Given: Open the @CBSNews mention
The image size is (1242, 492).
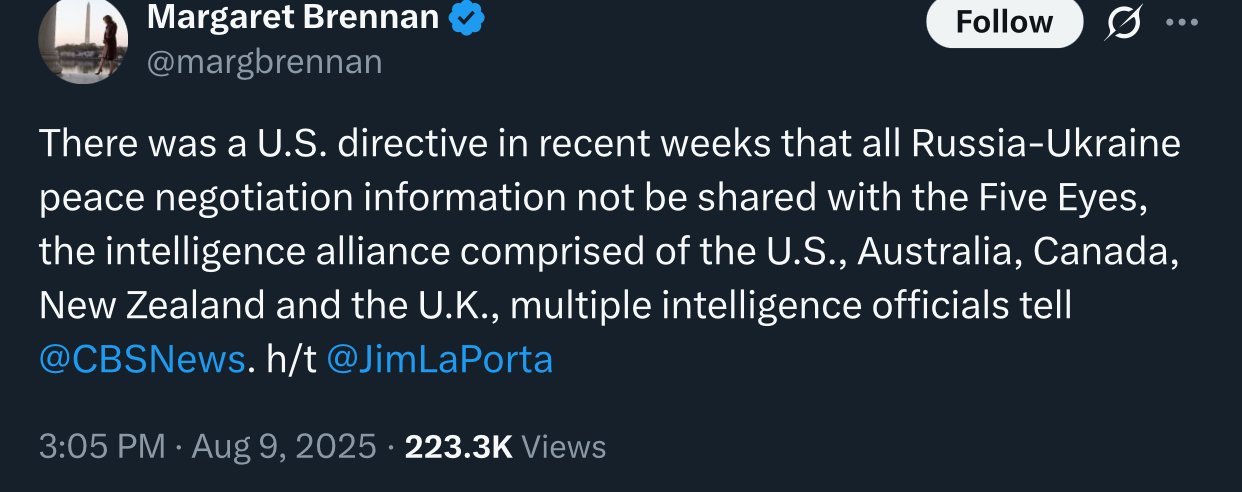Looking at the screenshot, I should (x=142, y=359).
